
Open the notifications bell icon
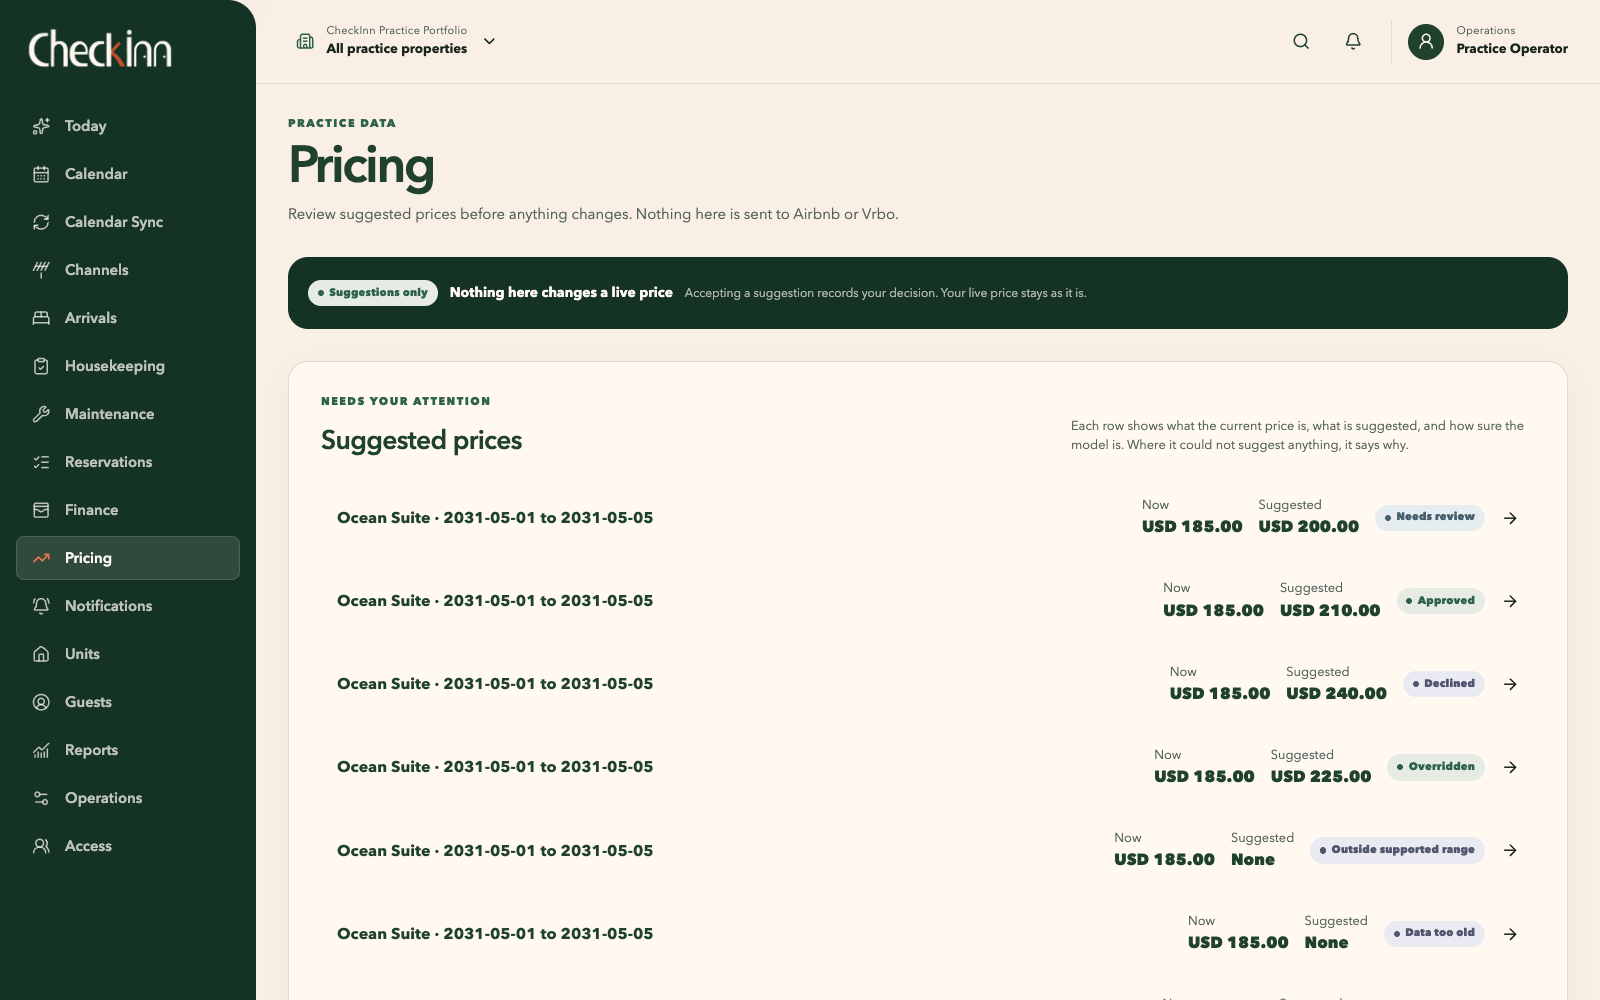1353,41
